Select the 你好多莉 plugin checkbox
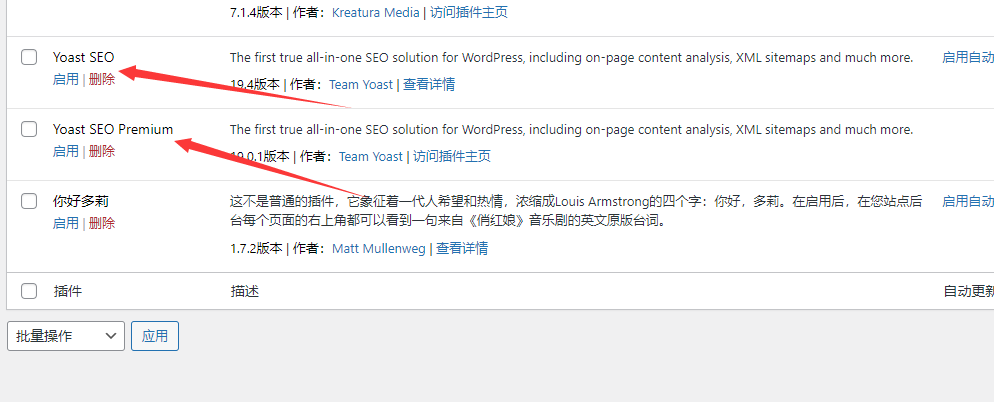994x402 pixels. coord(30,202)
